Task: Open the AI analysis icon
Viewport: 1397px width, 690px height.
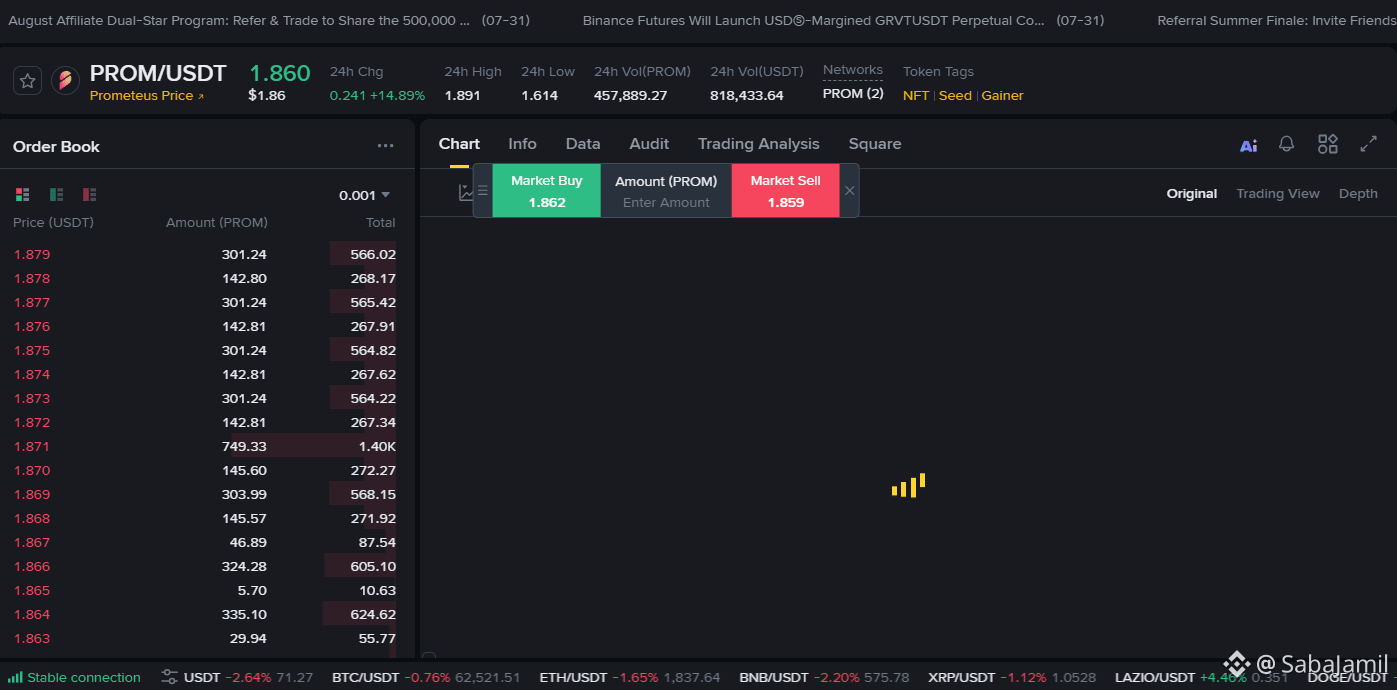Action: pyautogui.click(x=1248, y=145)
